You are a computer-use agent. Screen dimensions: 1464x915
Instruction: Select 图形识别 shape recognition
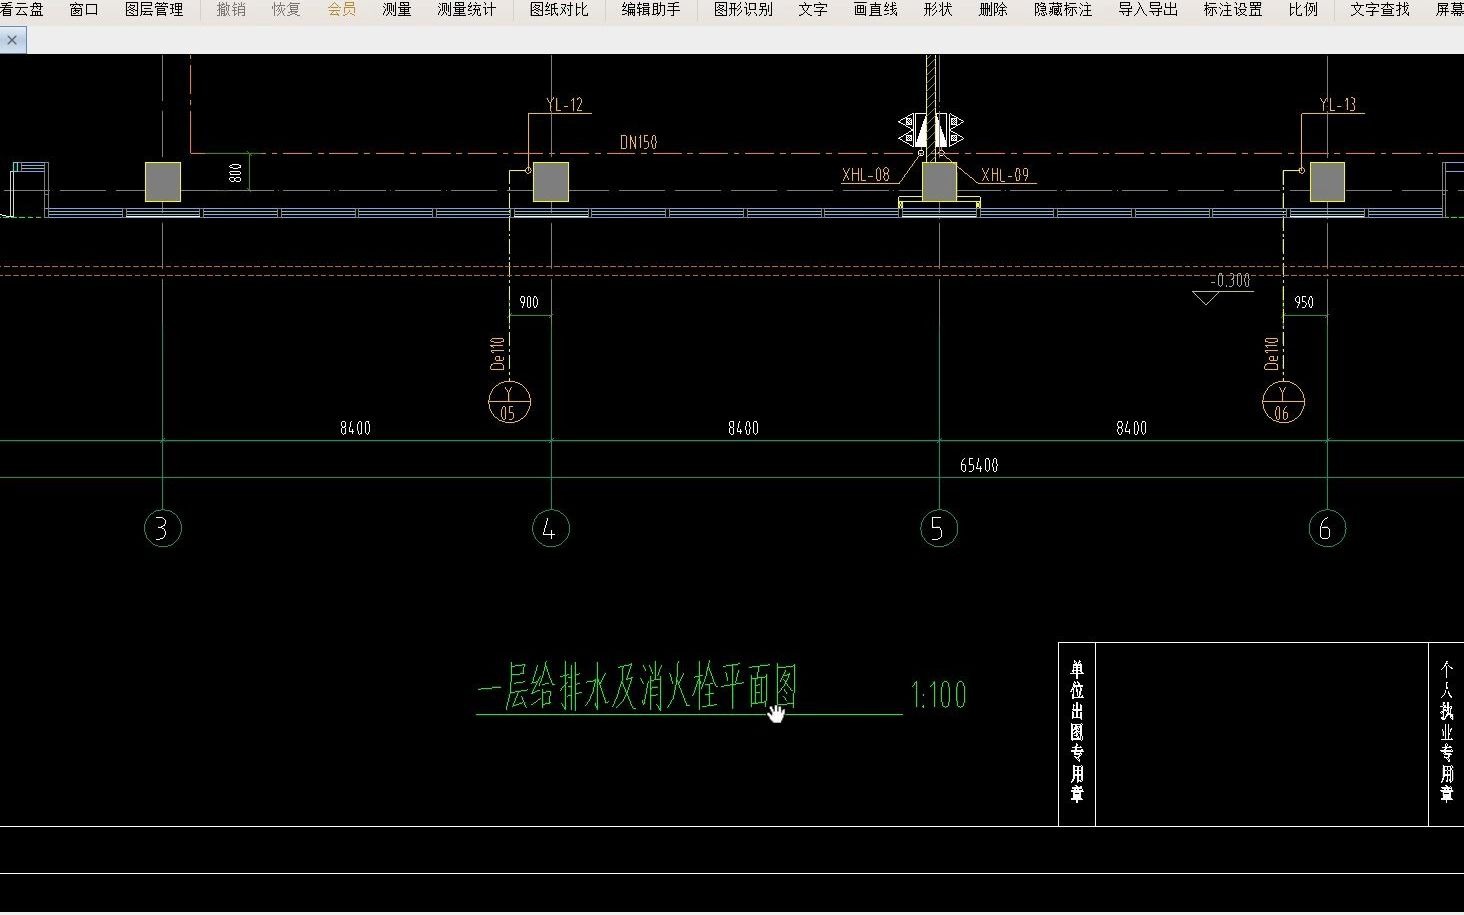[743, 10]
